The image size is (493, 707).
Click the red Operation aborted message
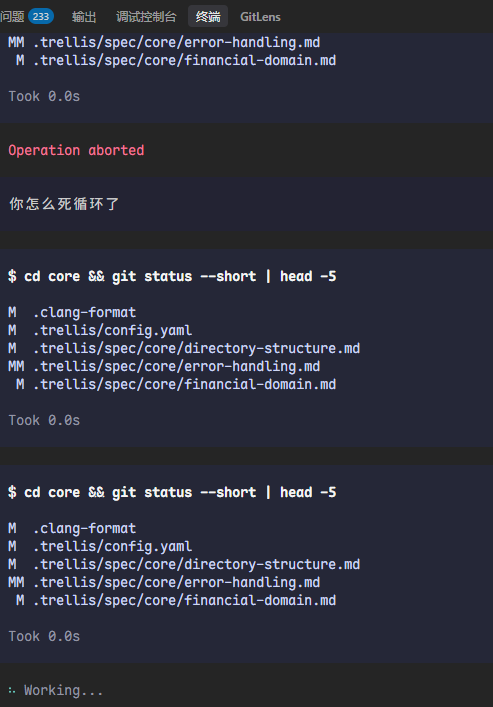coord(76,150)
